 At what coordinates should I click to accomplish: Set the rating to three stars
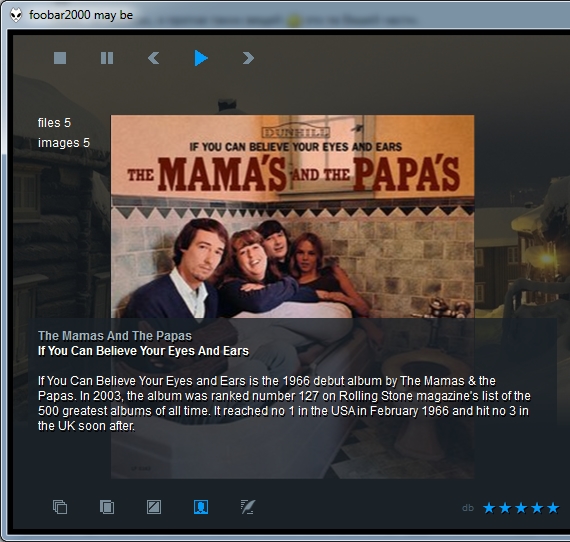tap(521, 508)
